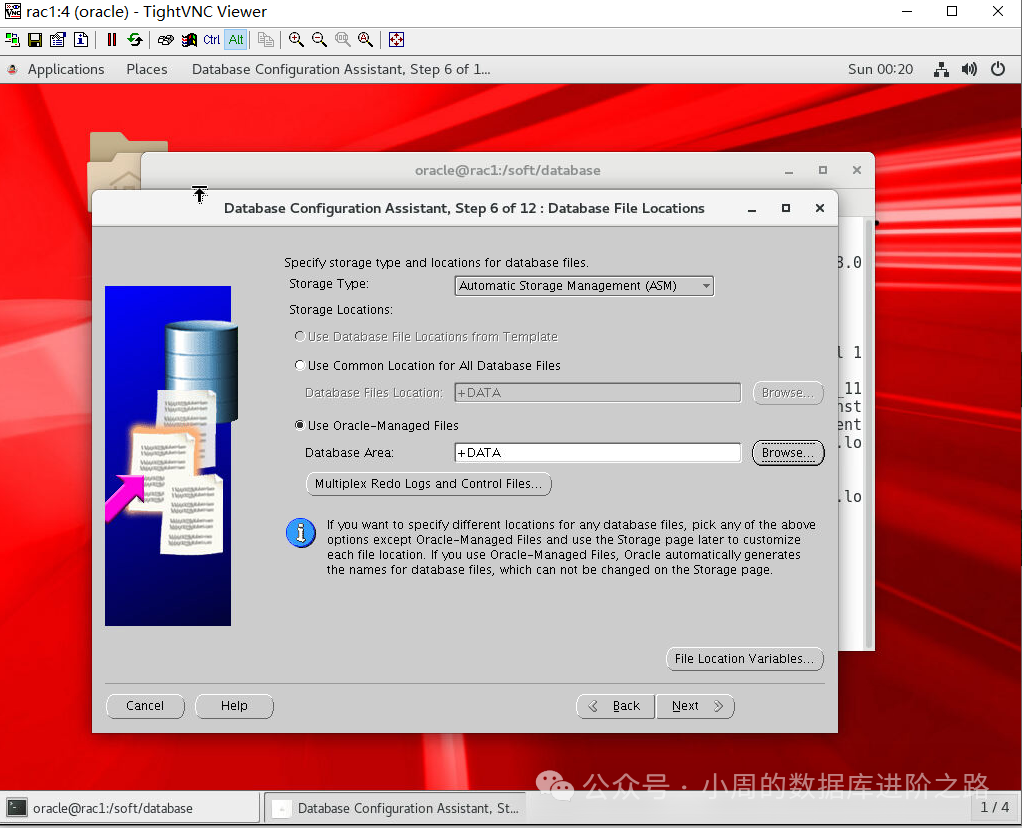Select Use Oracle-Managed Files option
The height and width of the screenshot is (828, 1022).
coord(377,426)
